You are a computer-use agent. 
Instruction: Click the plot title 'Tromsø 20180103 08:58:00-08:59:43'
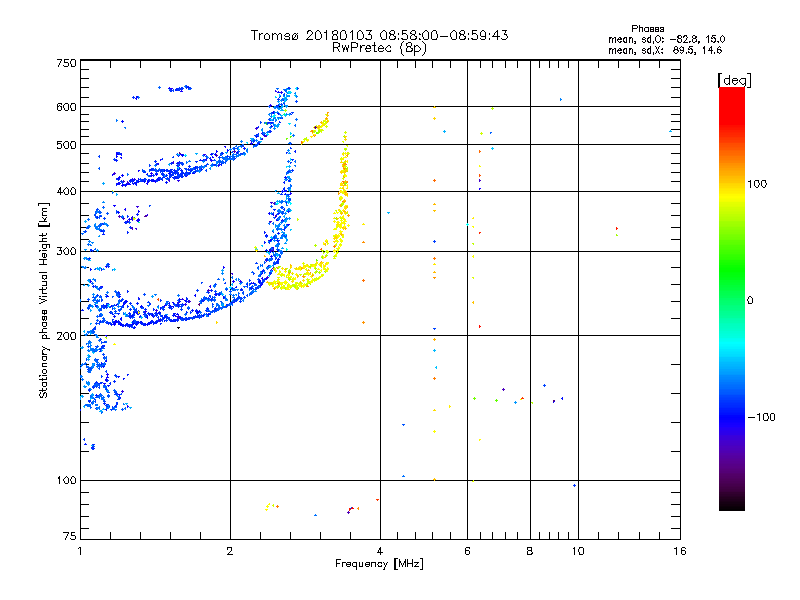tap(379, 35)
